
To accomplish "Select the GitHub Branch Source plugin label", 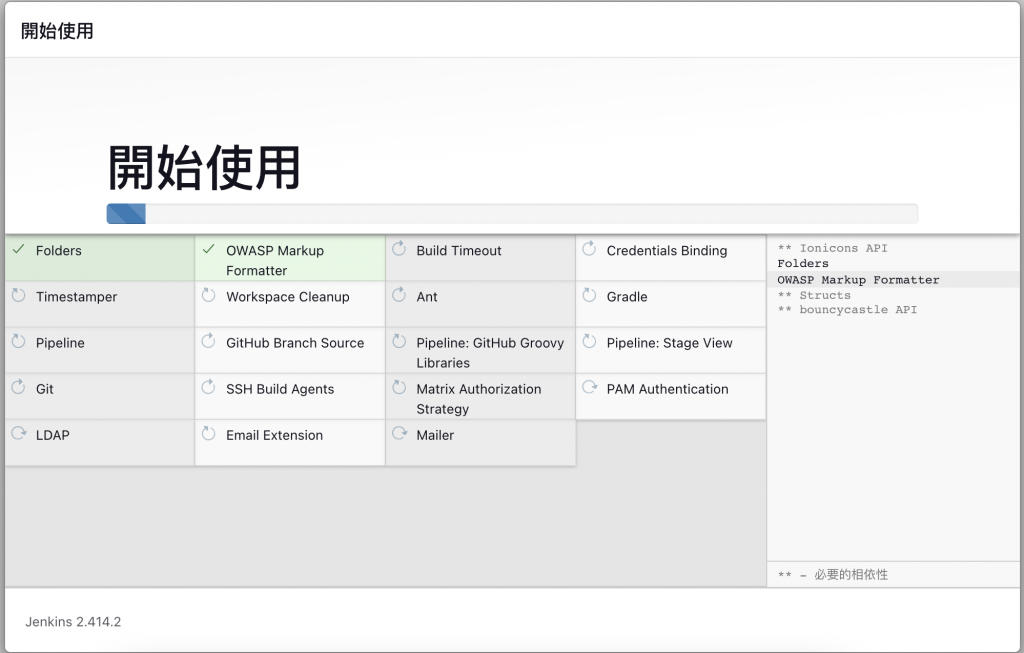I will tap(295, 343).
